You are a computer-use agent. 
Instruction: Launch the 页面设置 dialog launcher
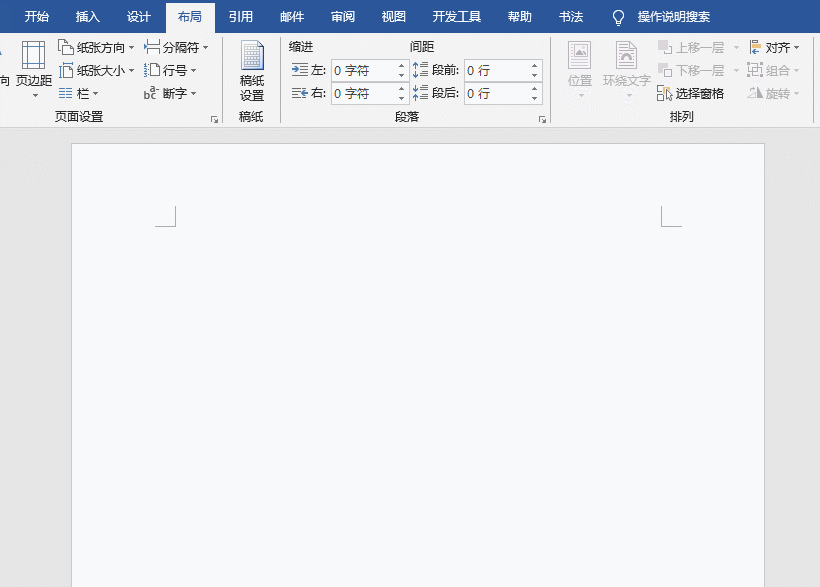214,120
